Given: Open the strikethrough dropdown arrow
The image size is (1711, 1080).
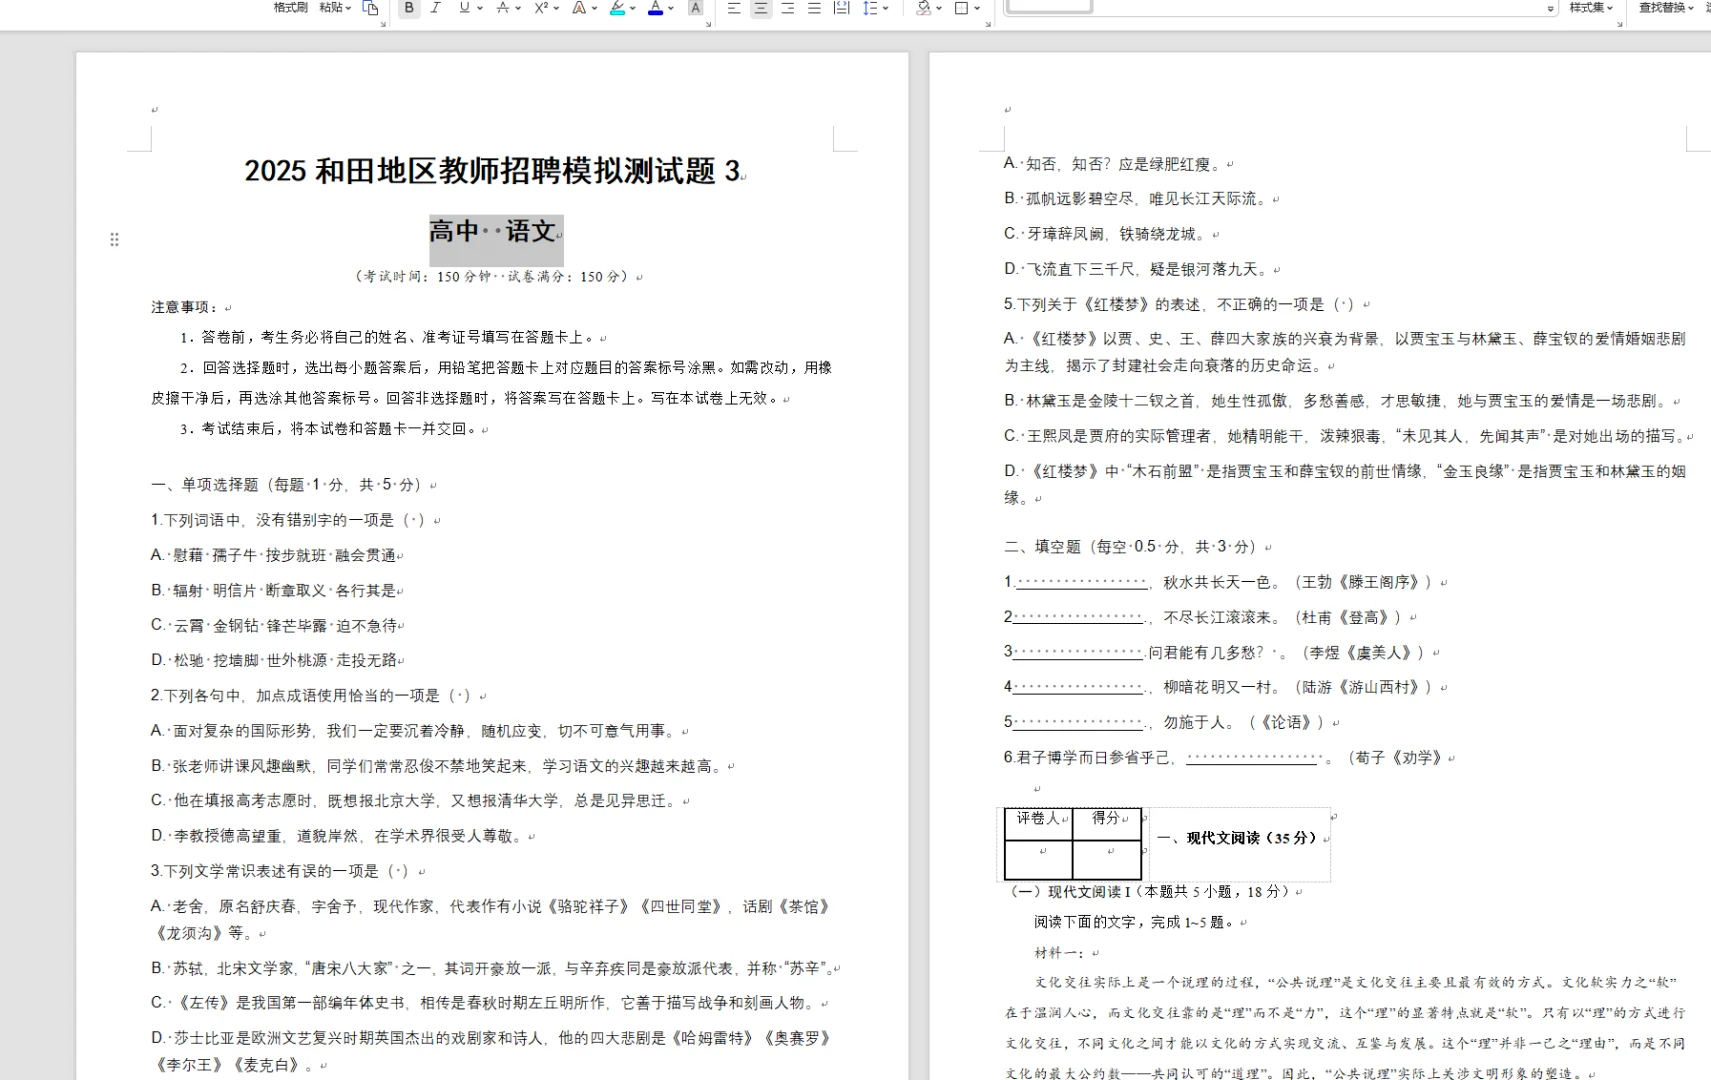Looking at the screenshot, I should (x=517, y=8).
